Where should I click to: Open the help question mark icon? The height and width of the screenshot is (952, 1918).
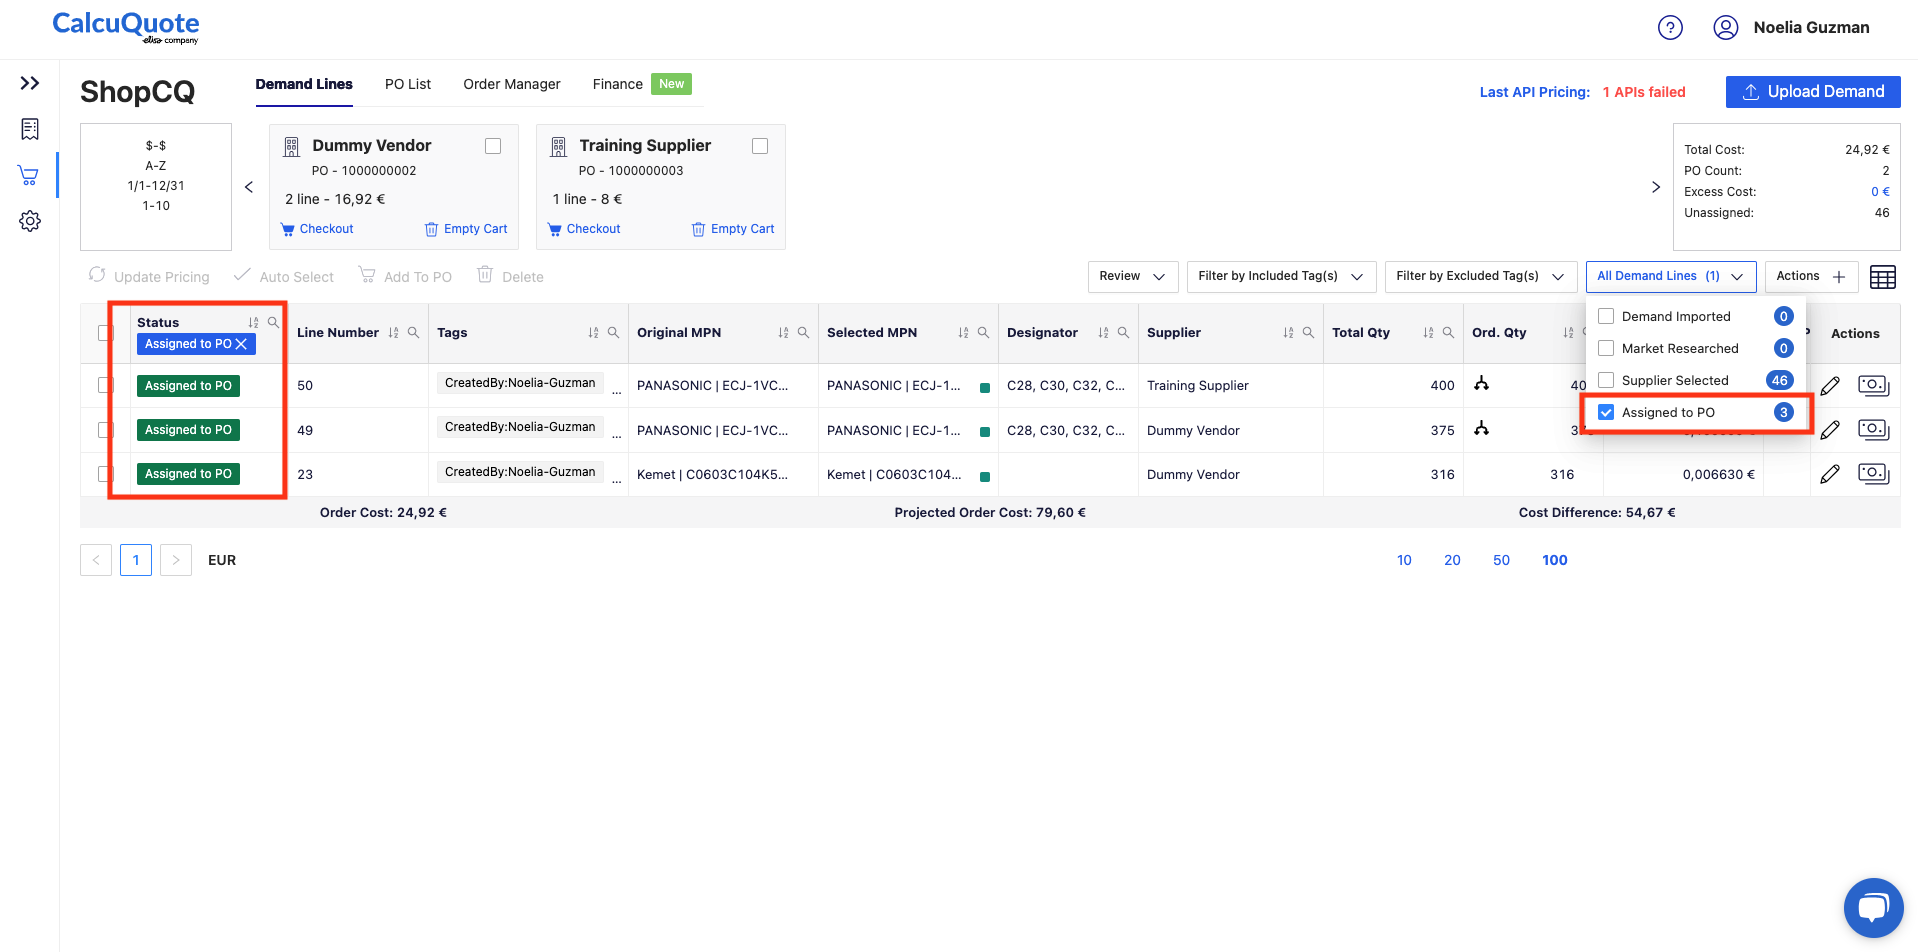pos(1670,28)
